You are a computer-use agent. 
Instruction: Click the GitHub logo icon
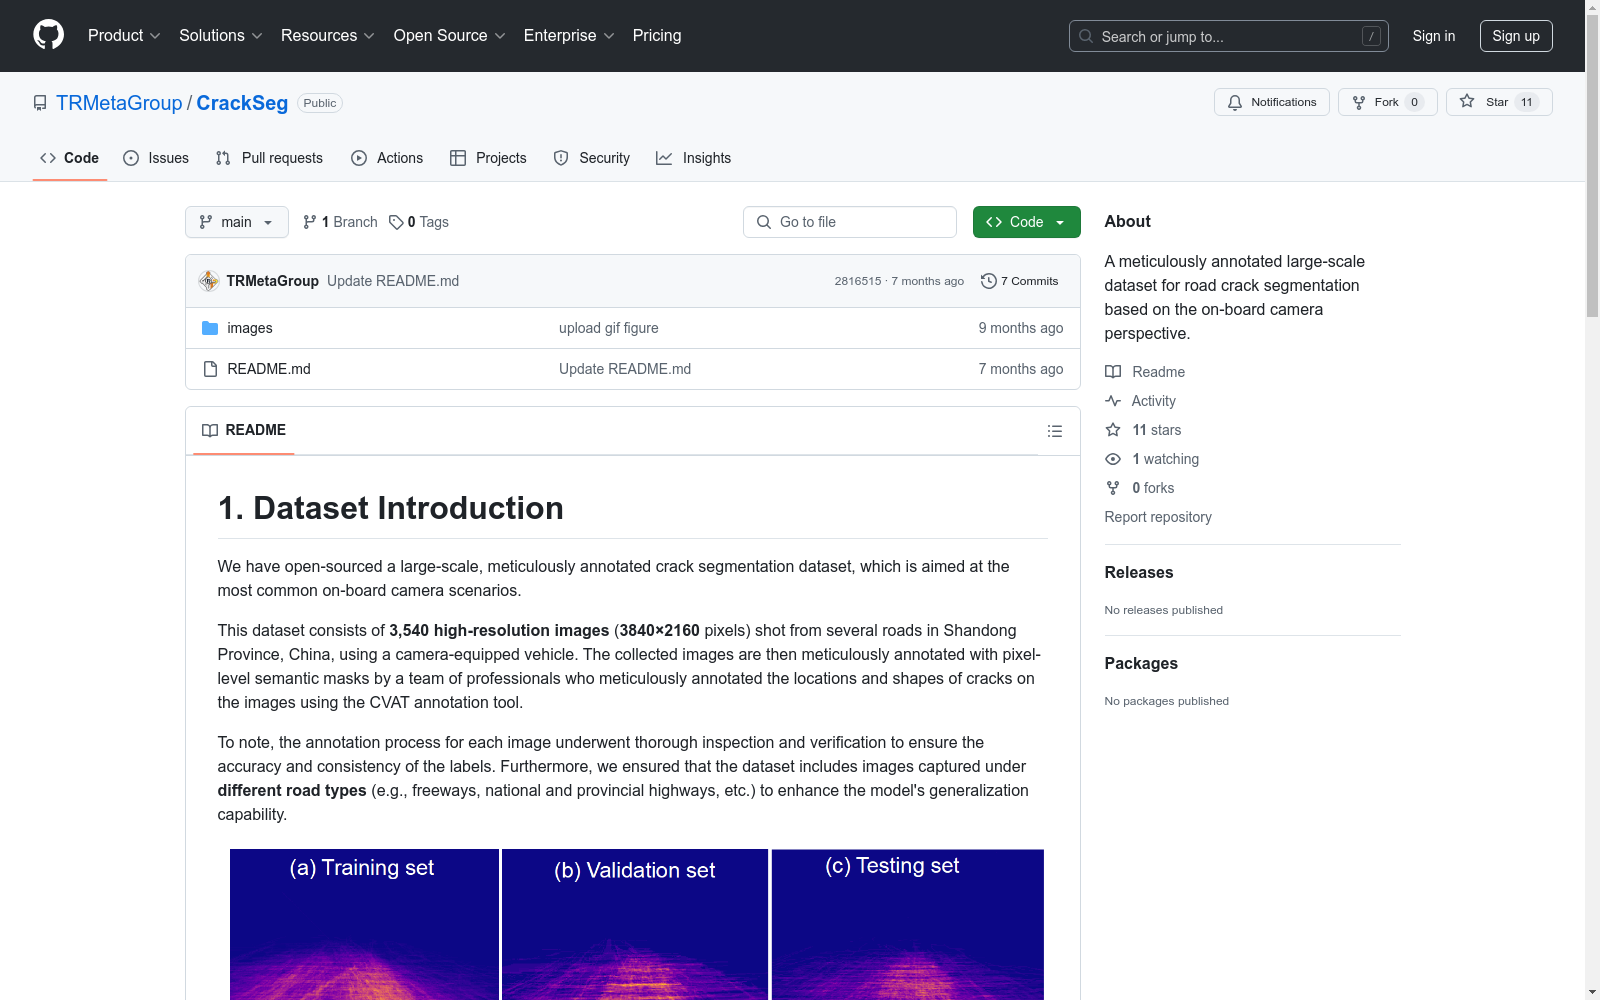pos(48,35)
